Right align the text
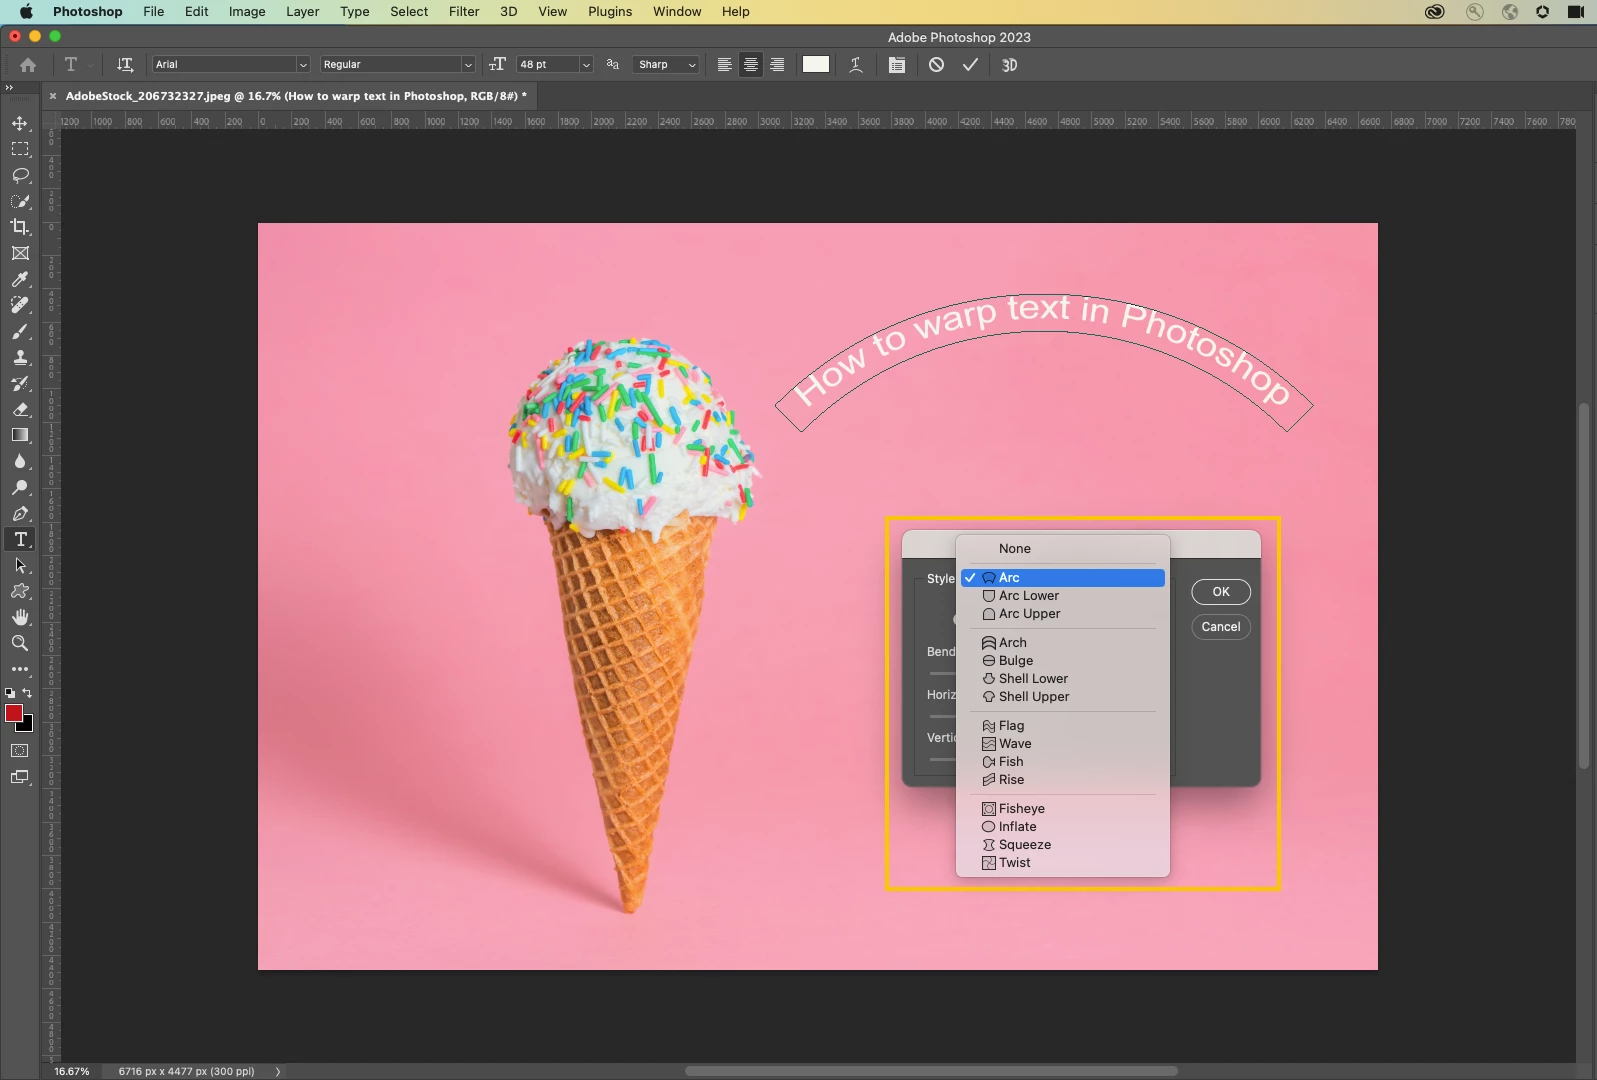The image size is (1597, 1080). point(777,64)
